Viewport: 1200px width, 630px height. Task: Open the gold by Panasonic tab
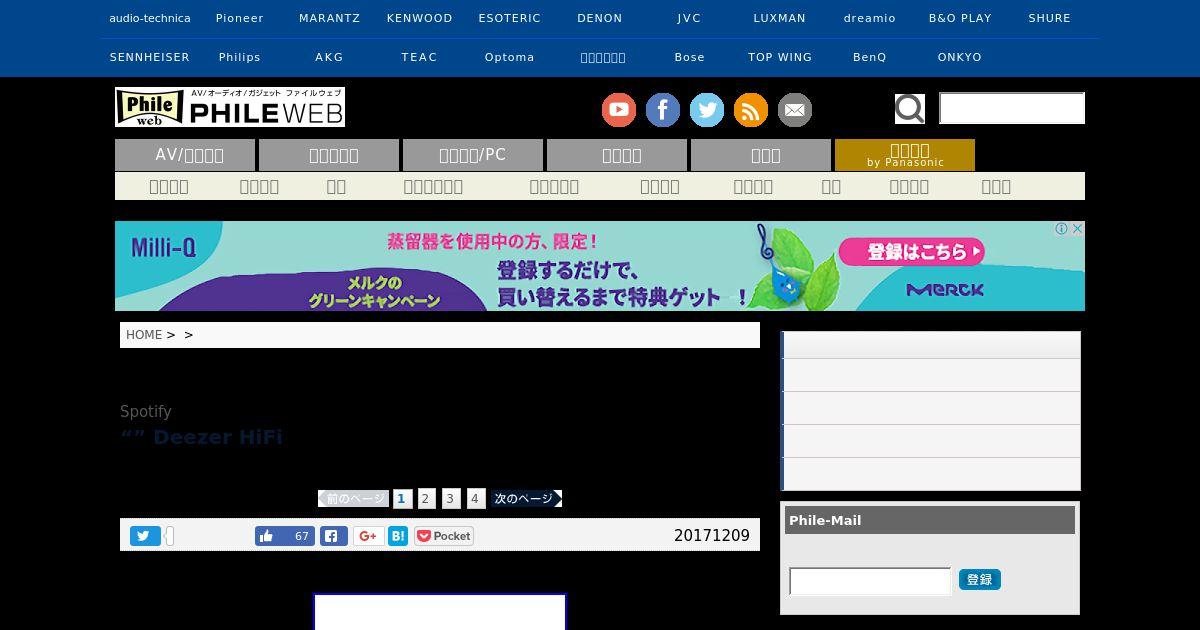(905, 155)
